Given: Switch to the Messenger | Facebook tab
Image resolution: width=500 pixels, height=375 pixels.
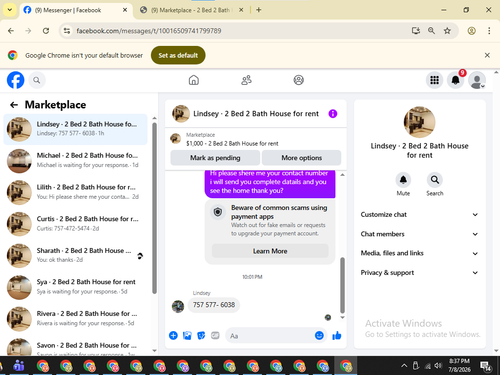Looking at the screenshot, I should (x=75, y=10).
